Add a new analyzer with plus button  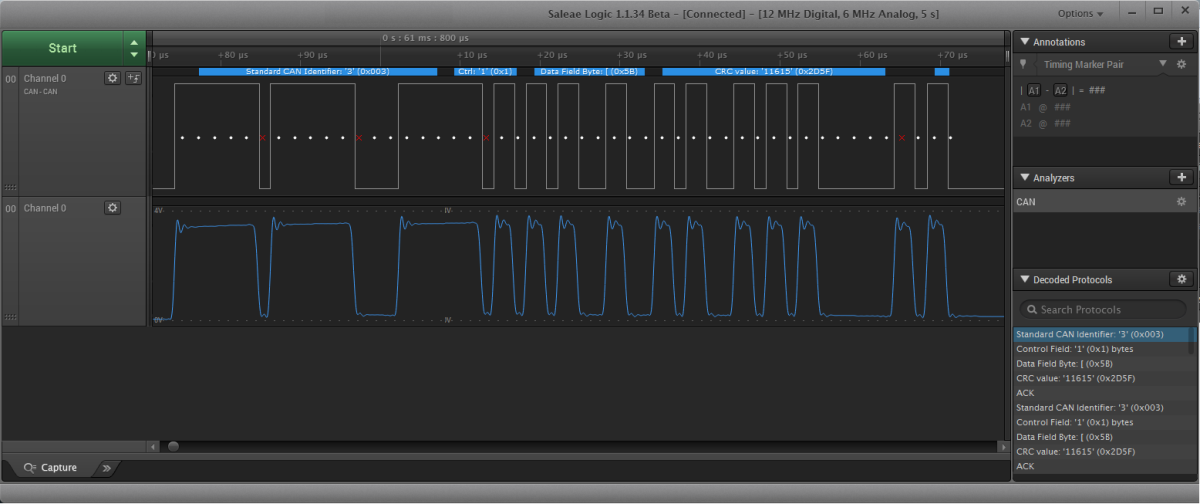click(x=1181, y=177)
